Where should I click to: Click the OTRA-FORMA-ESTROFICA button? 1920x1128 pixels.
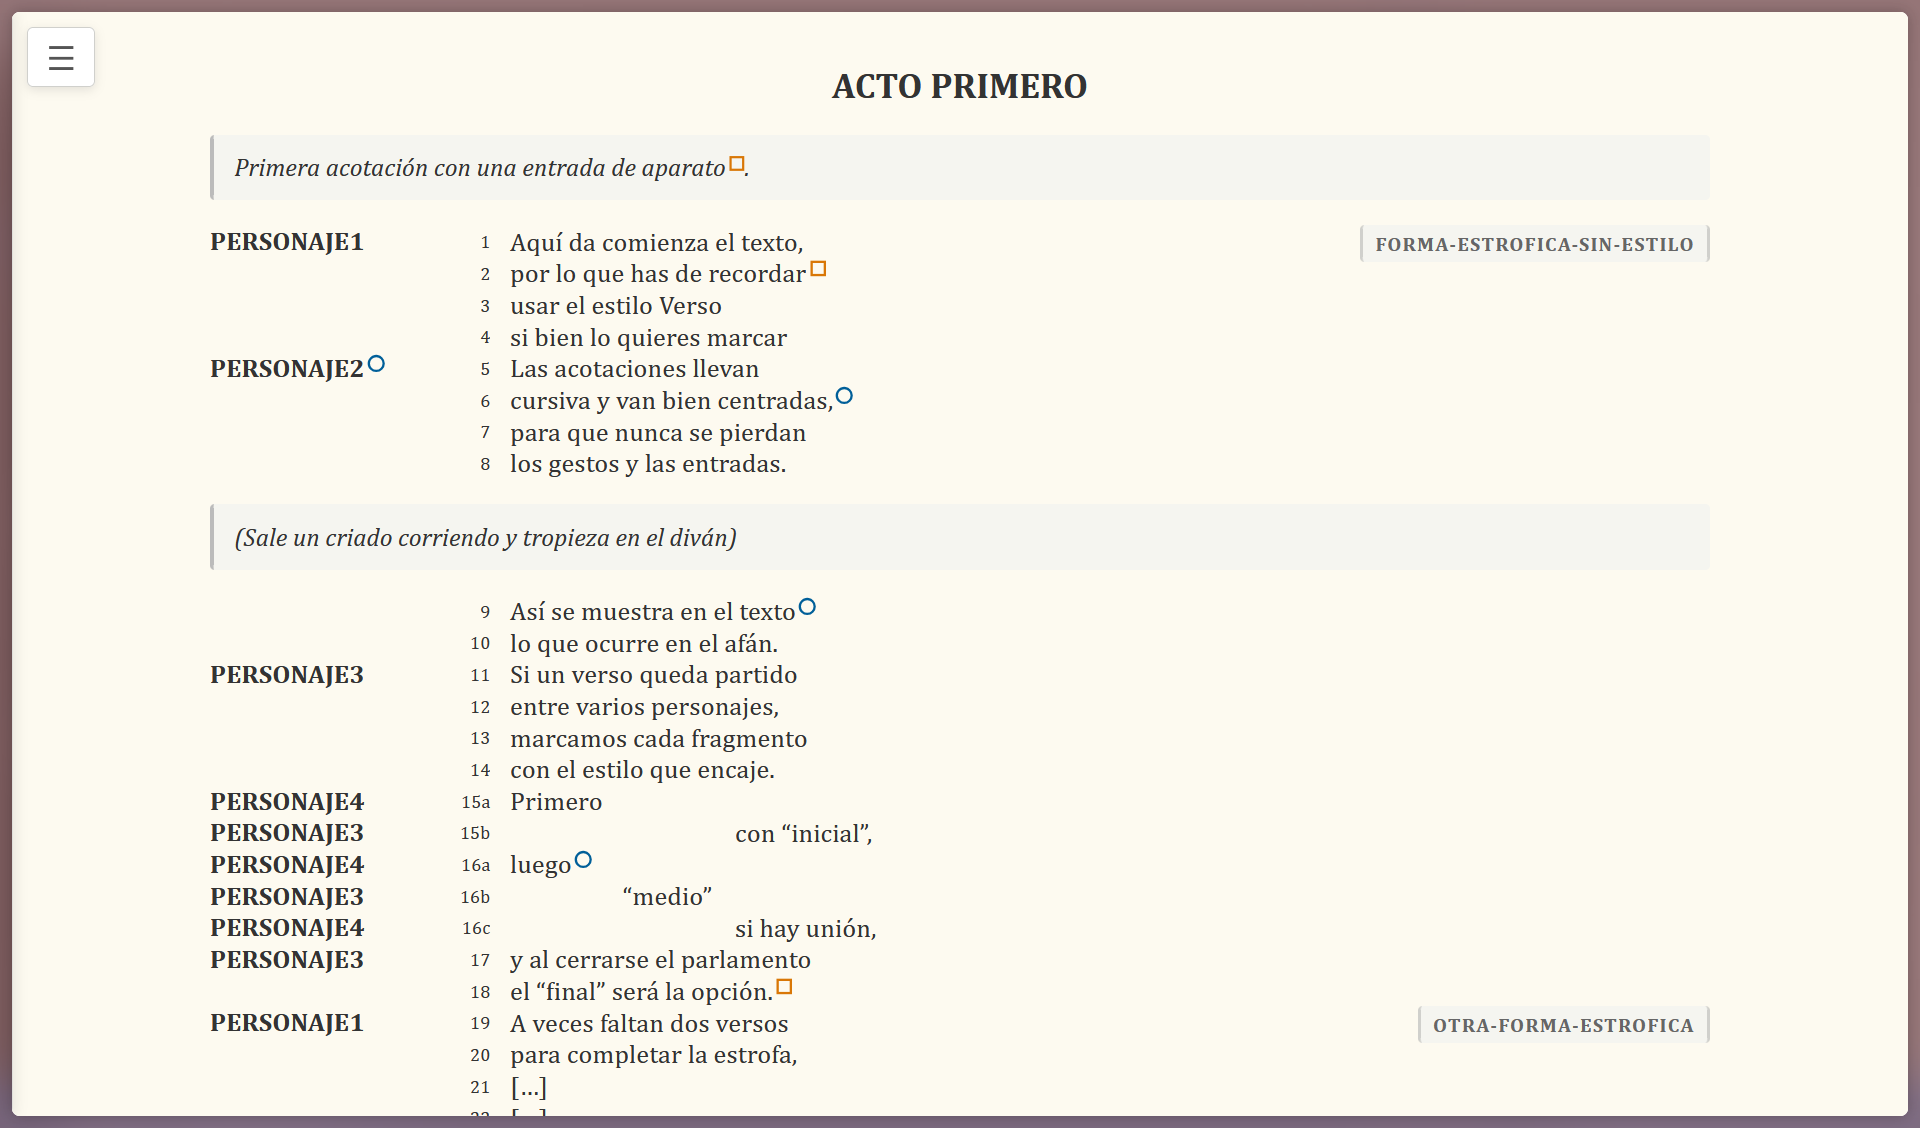(x=1563, y=1024)
